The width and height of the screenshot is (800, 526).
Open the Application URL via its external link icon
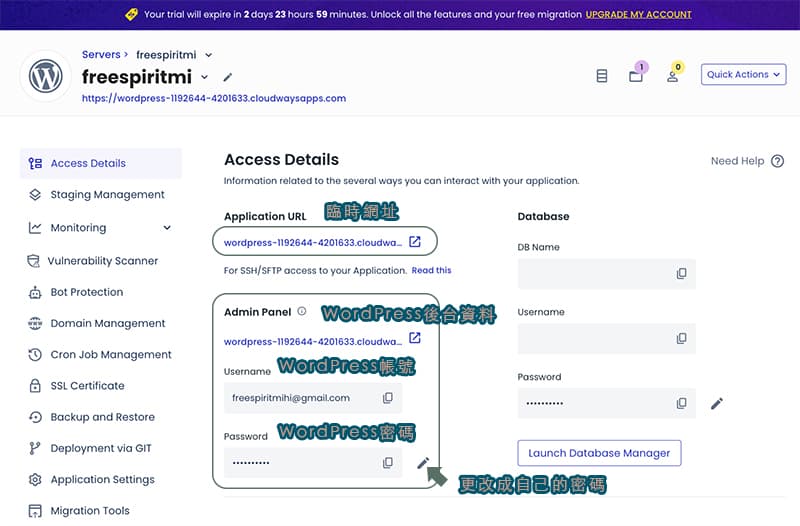tap(415, 241)
